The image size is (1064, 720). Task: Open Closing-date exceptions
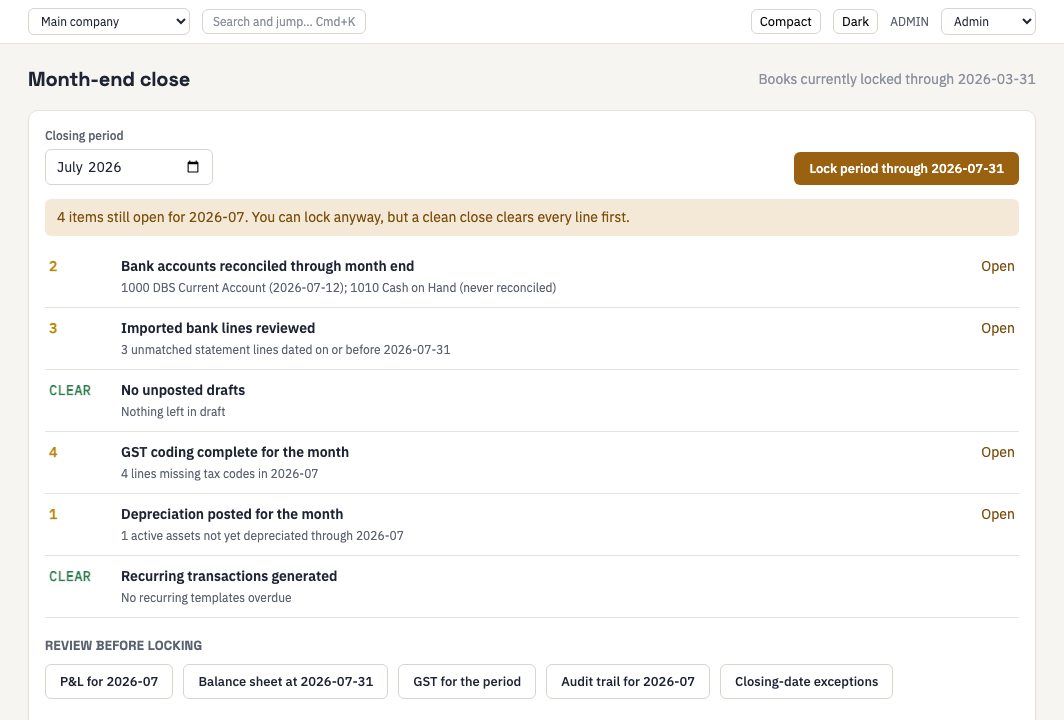click(806, 681)
